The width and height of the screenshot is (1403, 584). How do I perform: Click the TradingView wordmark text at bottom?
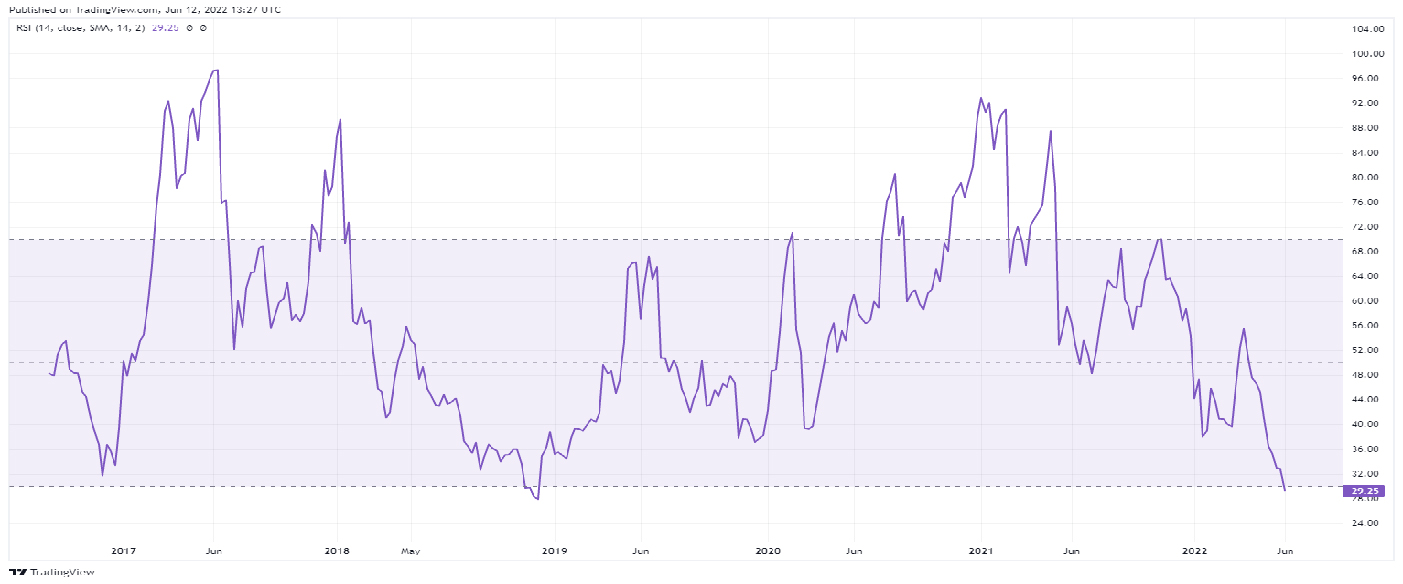click(62, 574)
